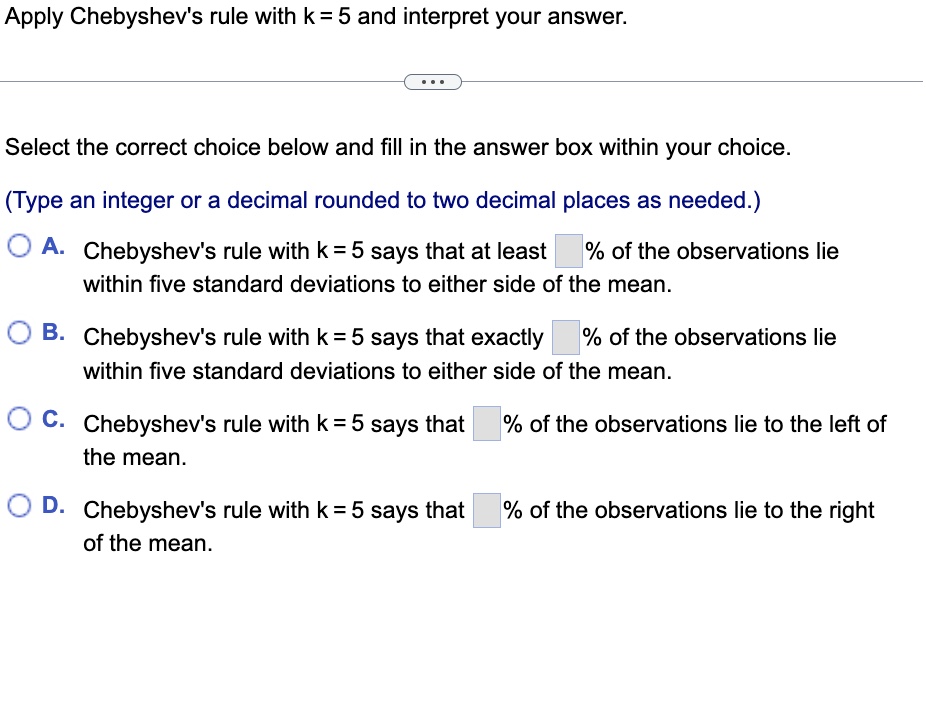Click the answer box in choice C

486,423
